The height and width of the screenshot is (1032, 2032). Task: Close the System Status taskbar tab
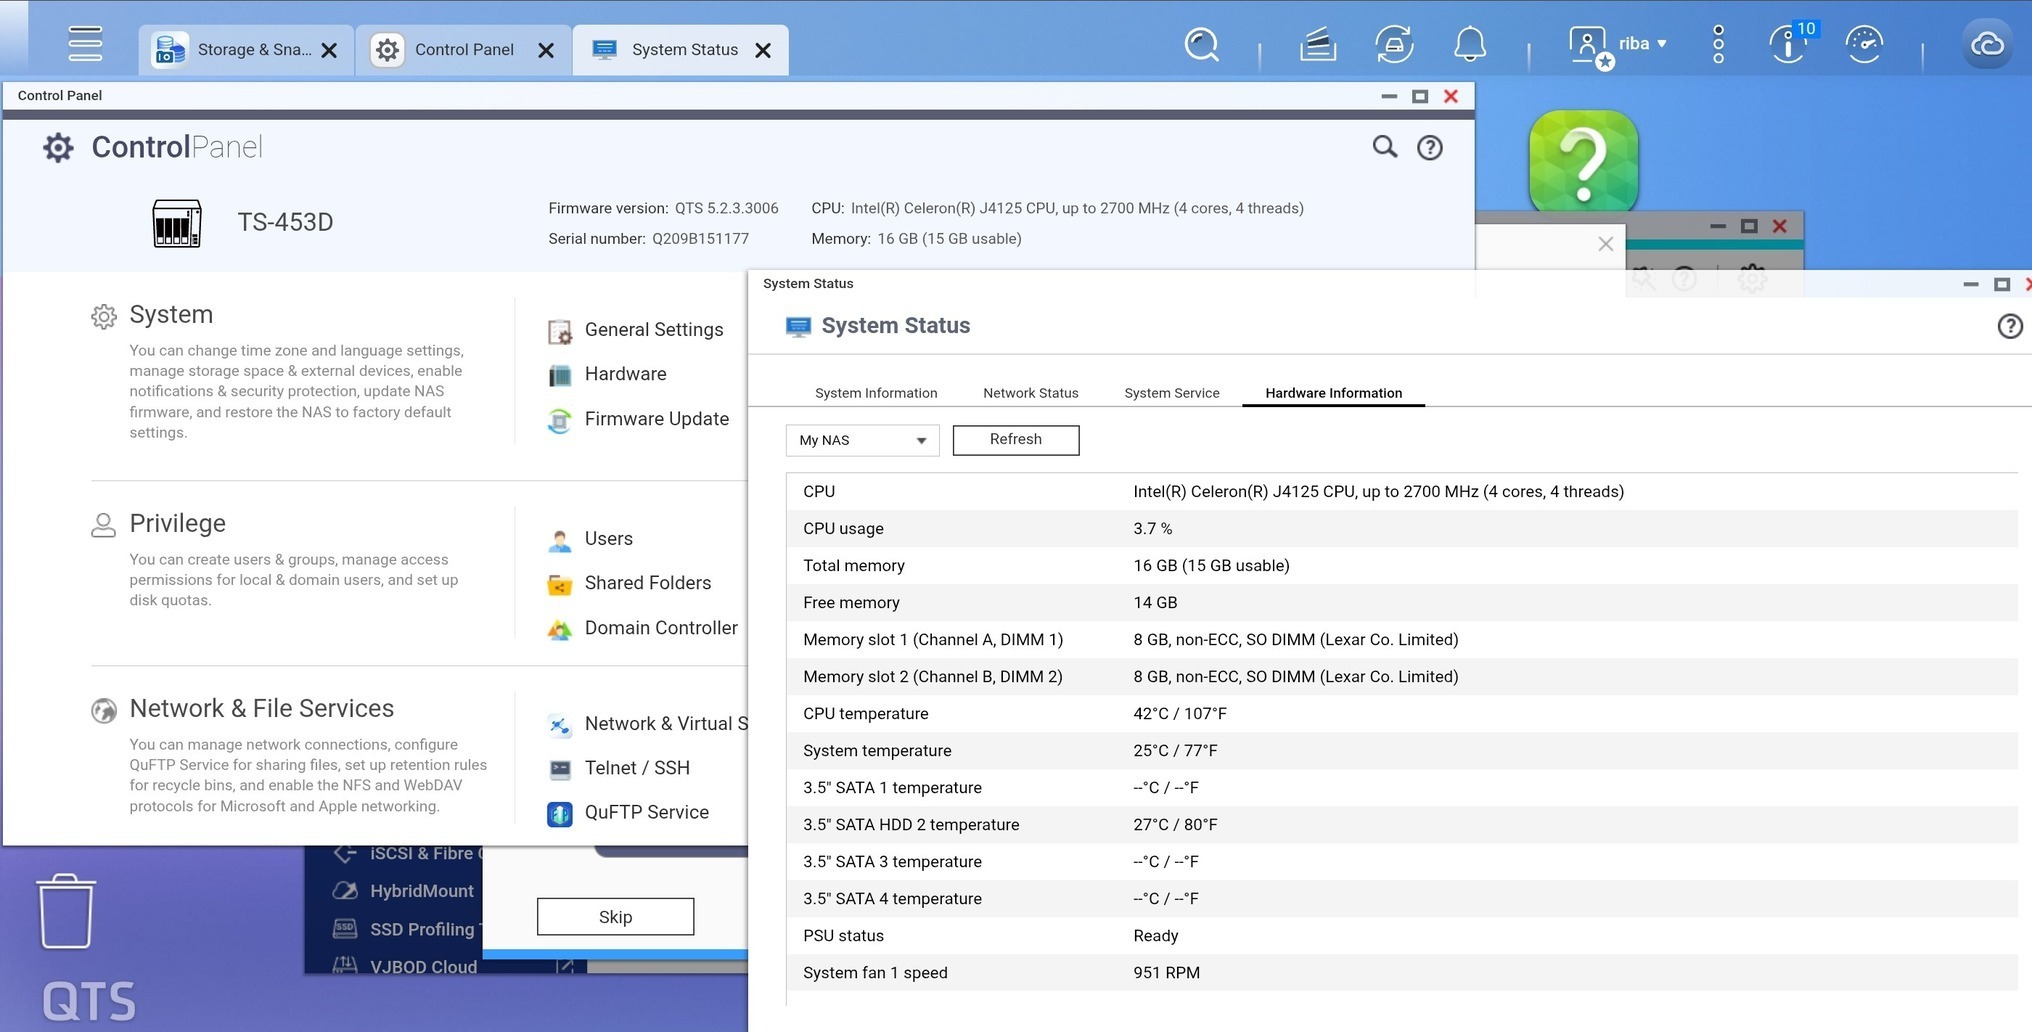tap(763, 50)
